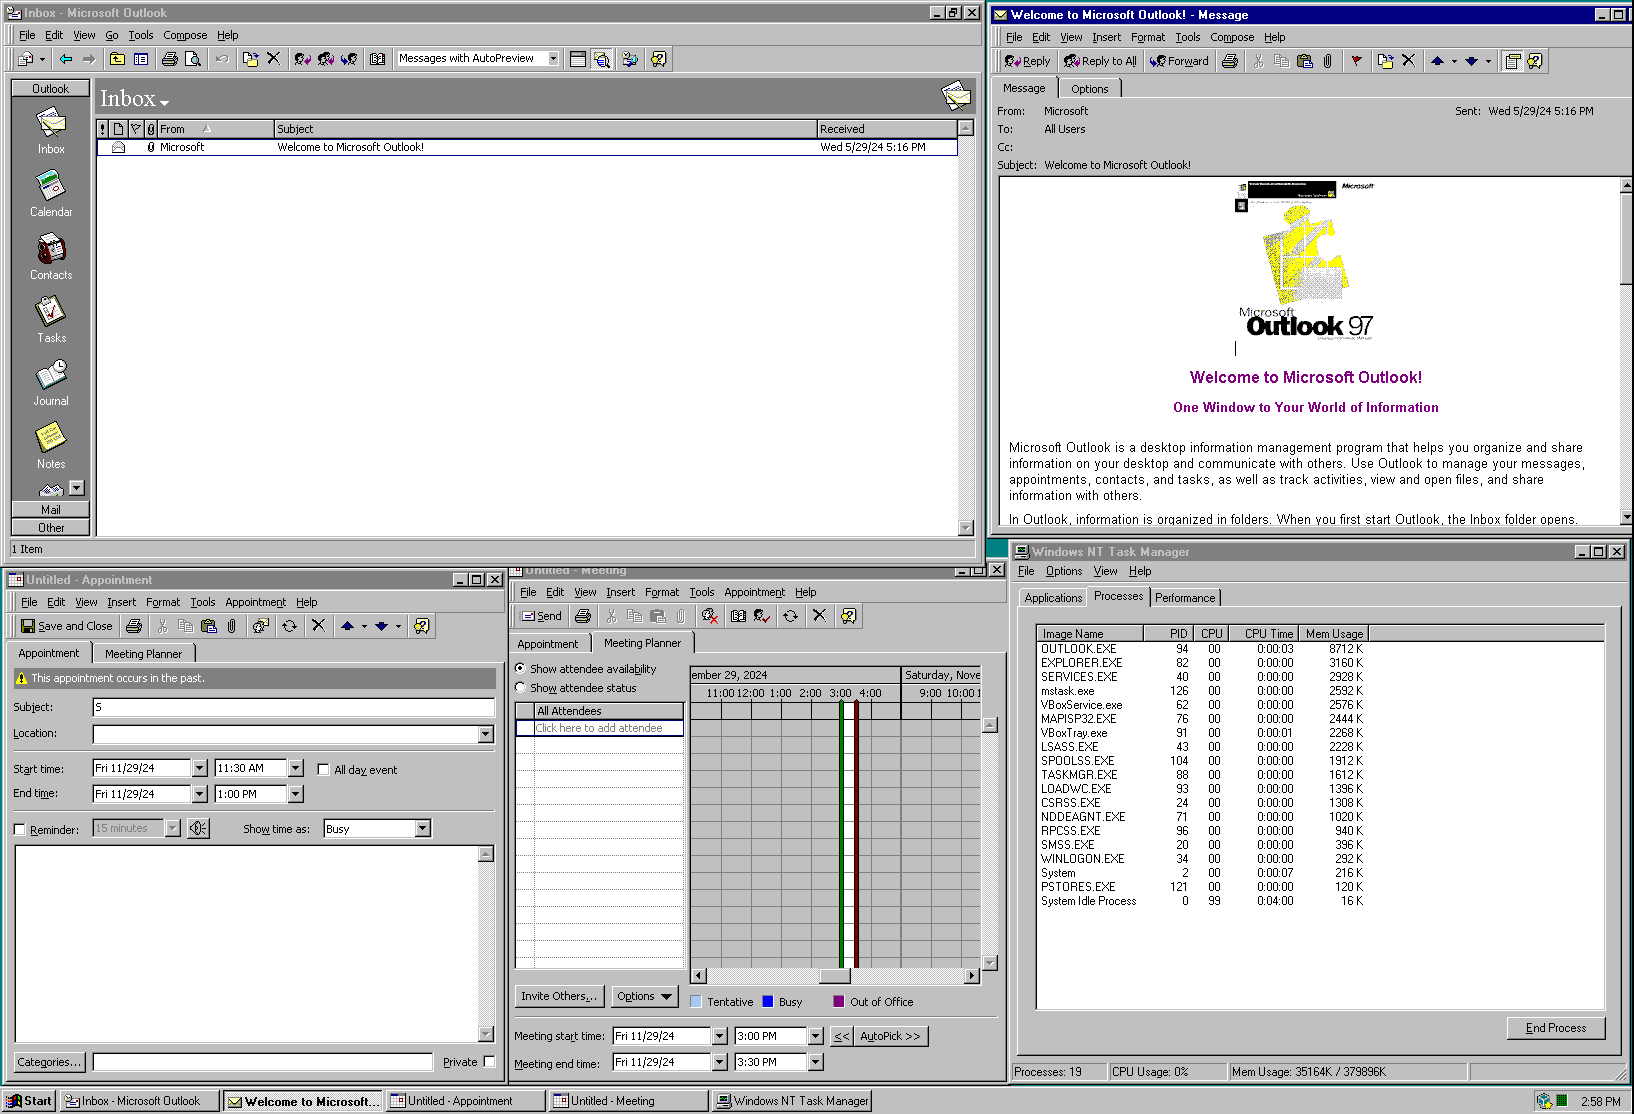
Task: Print the welcome message from Message toolbar
Action: click(1230, 61)
